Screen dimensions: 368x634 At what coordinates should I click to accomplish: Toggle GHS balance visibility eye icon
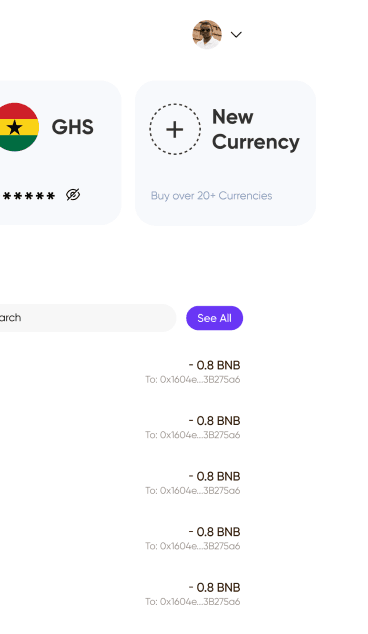(x=73, y=195)
